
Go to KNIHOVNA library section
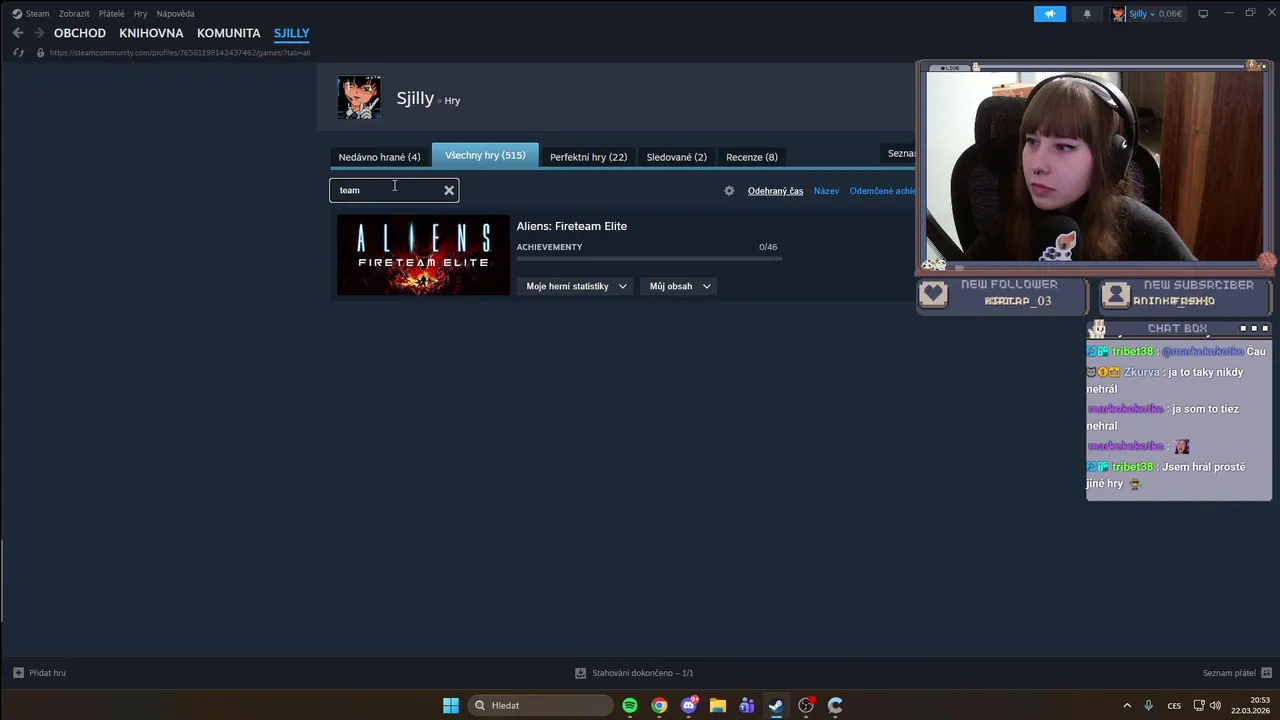(x=151, y=33)
